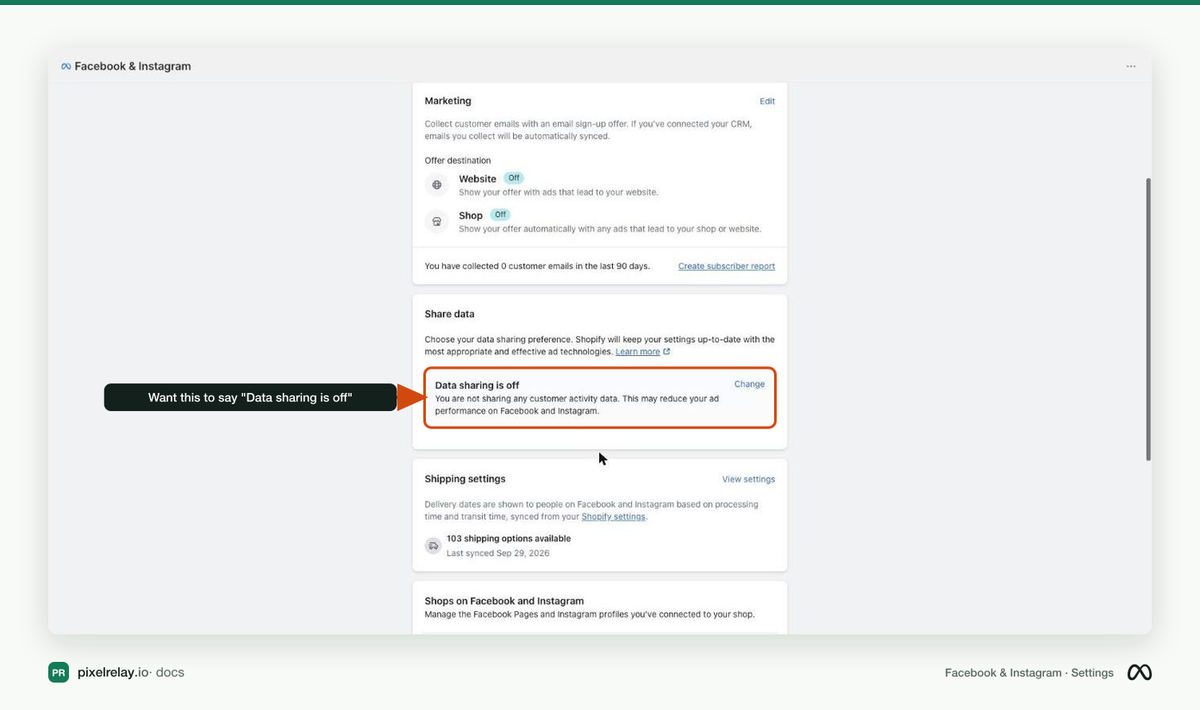
Task: Click the Marketing section heading
Action: tap(448, 101)
